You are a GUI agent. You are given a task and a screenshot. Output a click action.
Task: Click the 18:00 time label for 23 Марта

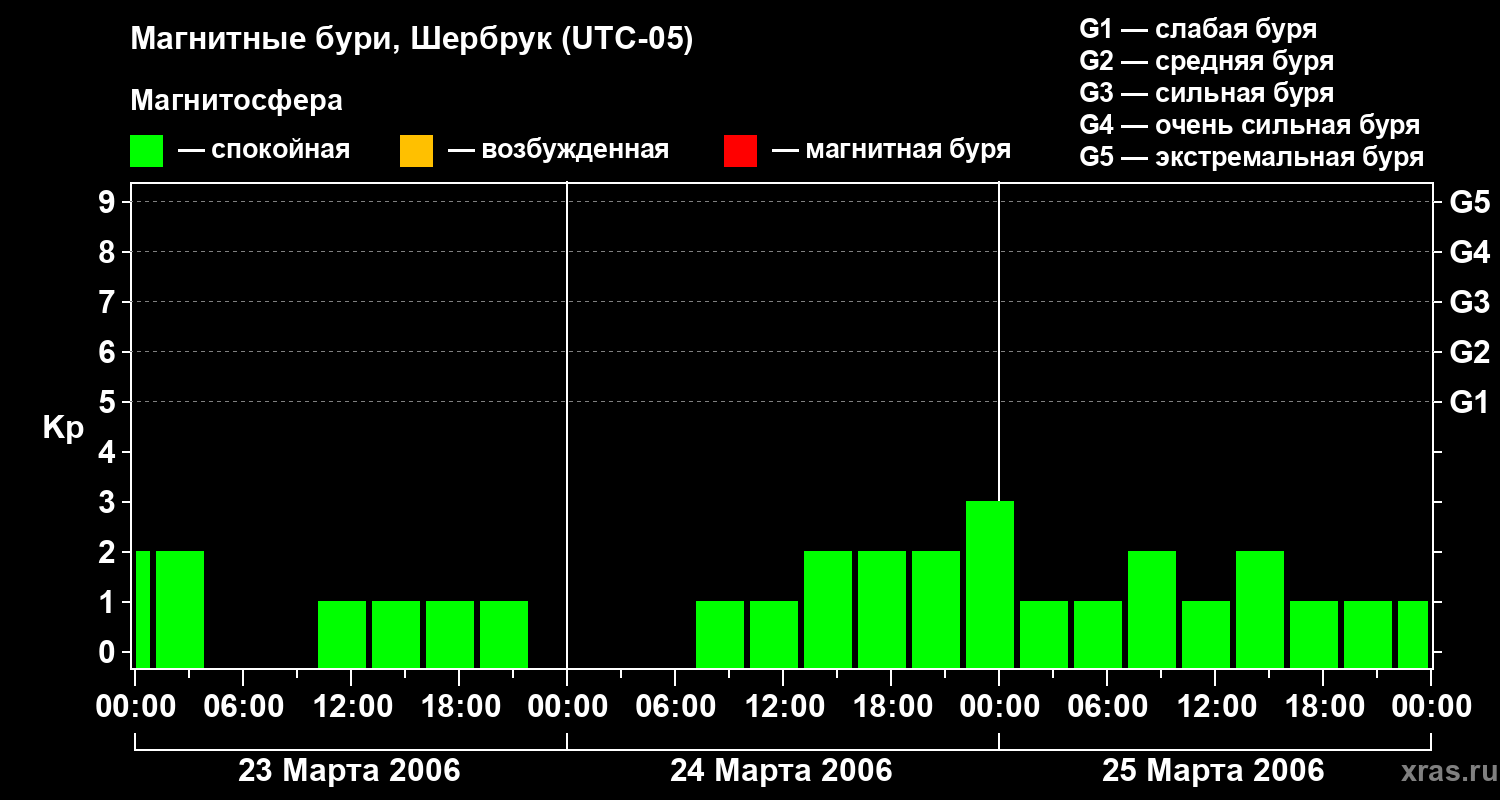coord(459,707)
